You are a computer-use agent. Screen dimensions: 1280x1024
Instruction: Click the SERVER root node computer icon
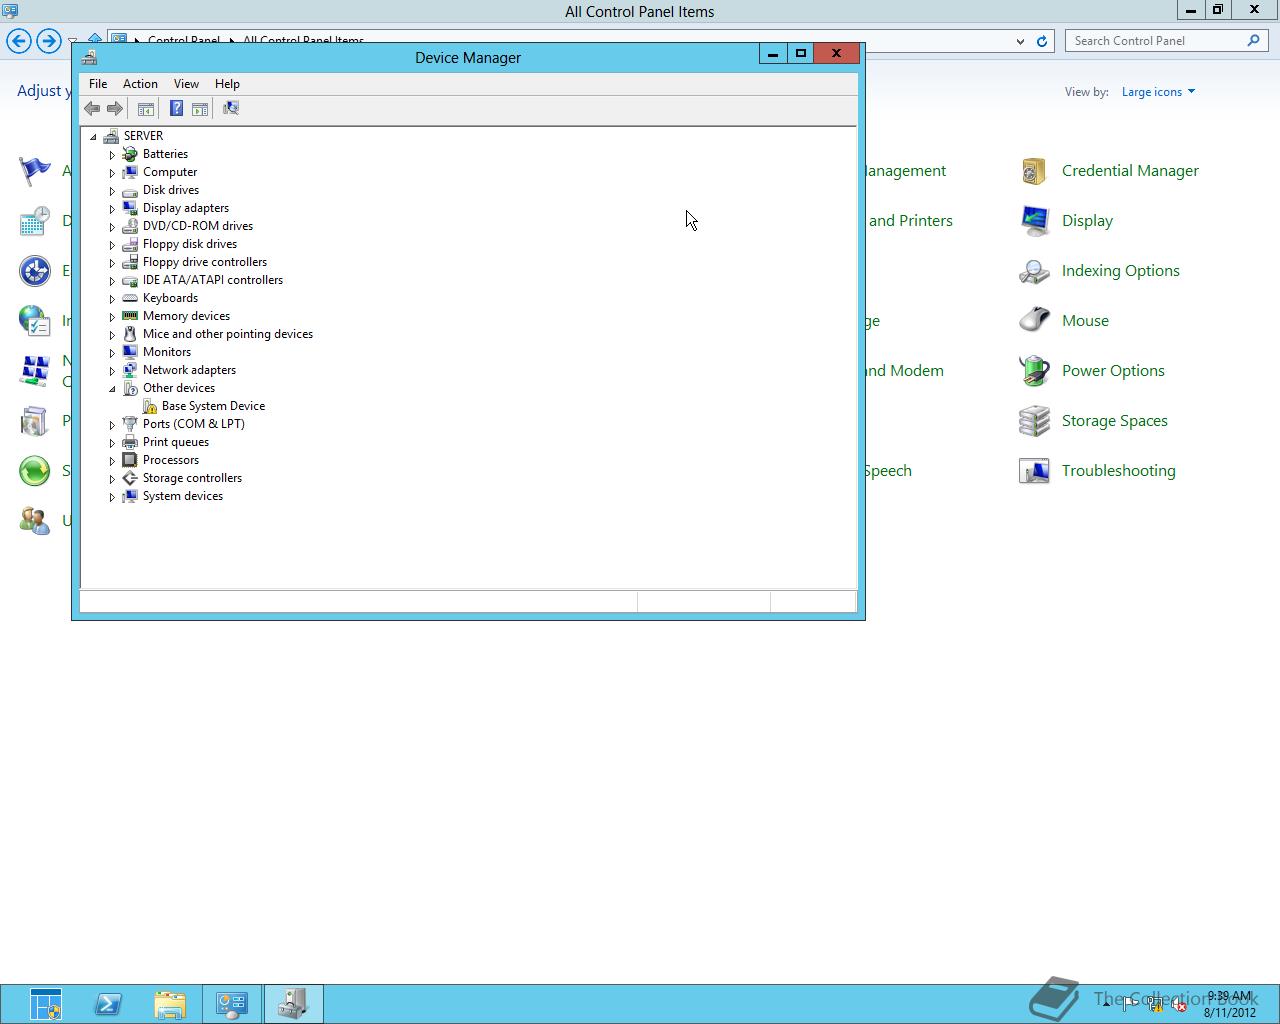111,136
